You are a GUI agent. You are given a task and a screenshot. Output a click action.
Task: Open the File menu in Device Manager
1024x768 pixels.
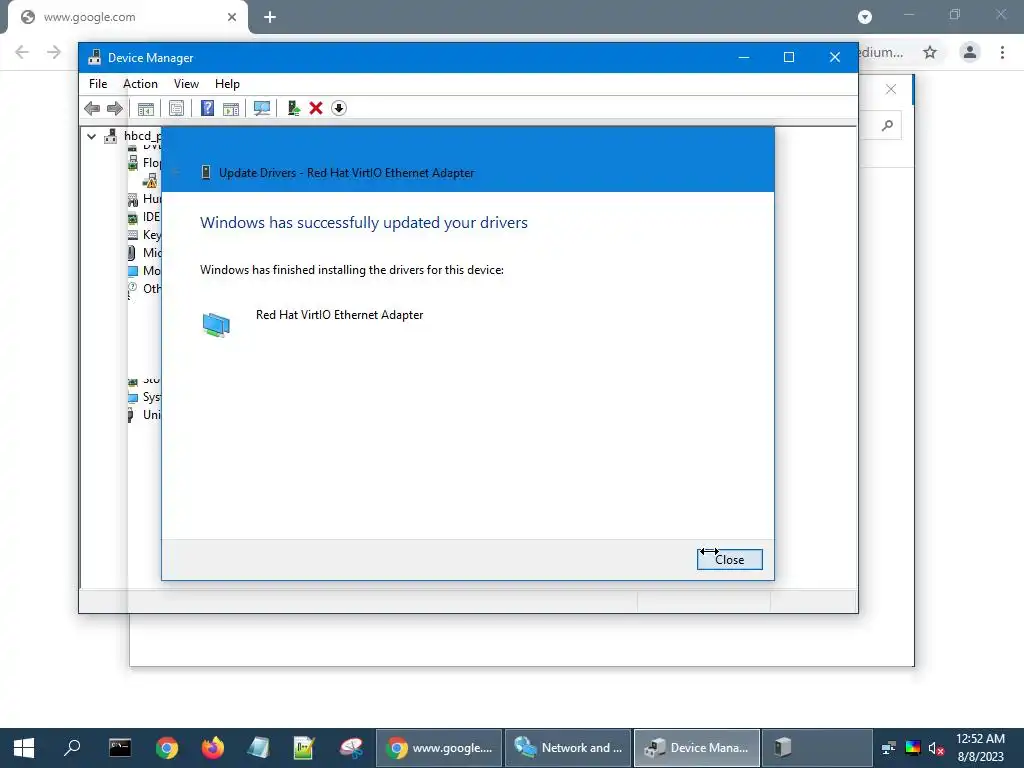[98, 84]
